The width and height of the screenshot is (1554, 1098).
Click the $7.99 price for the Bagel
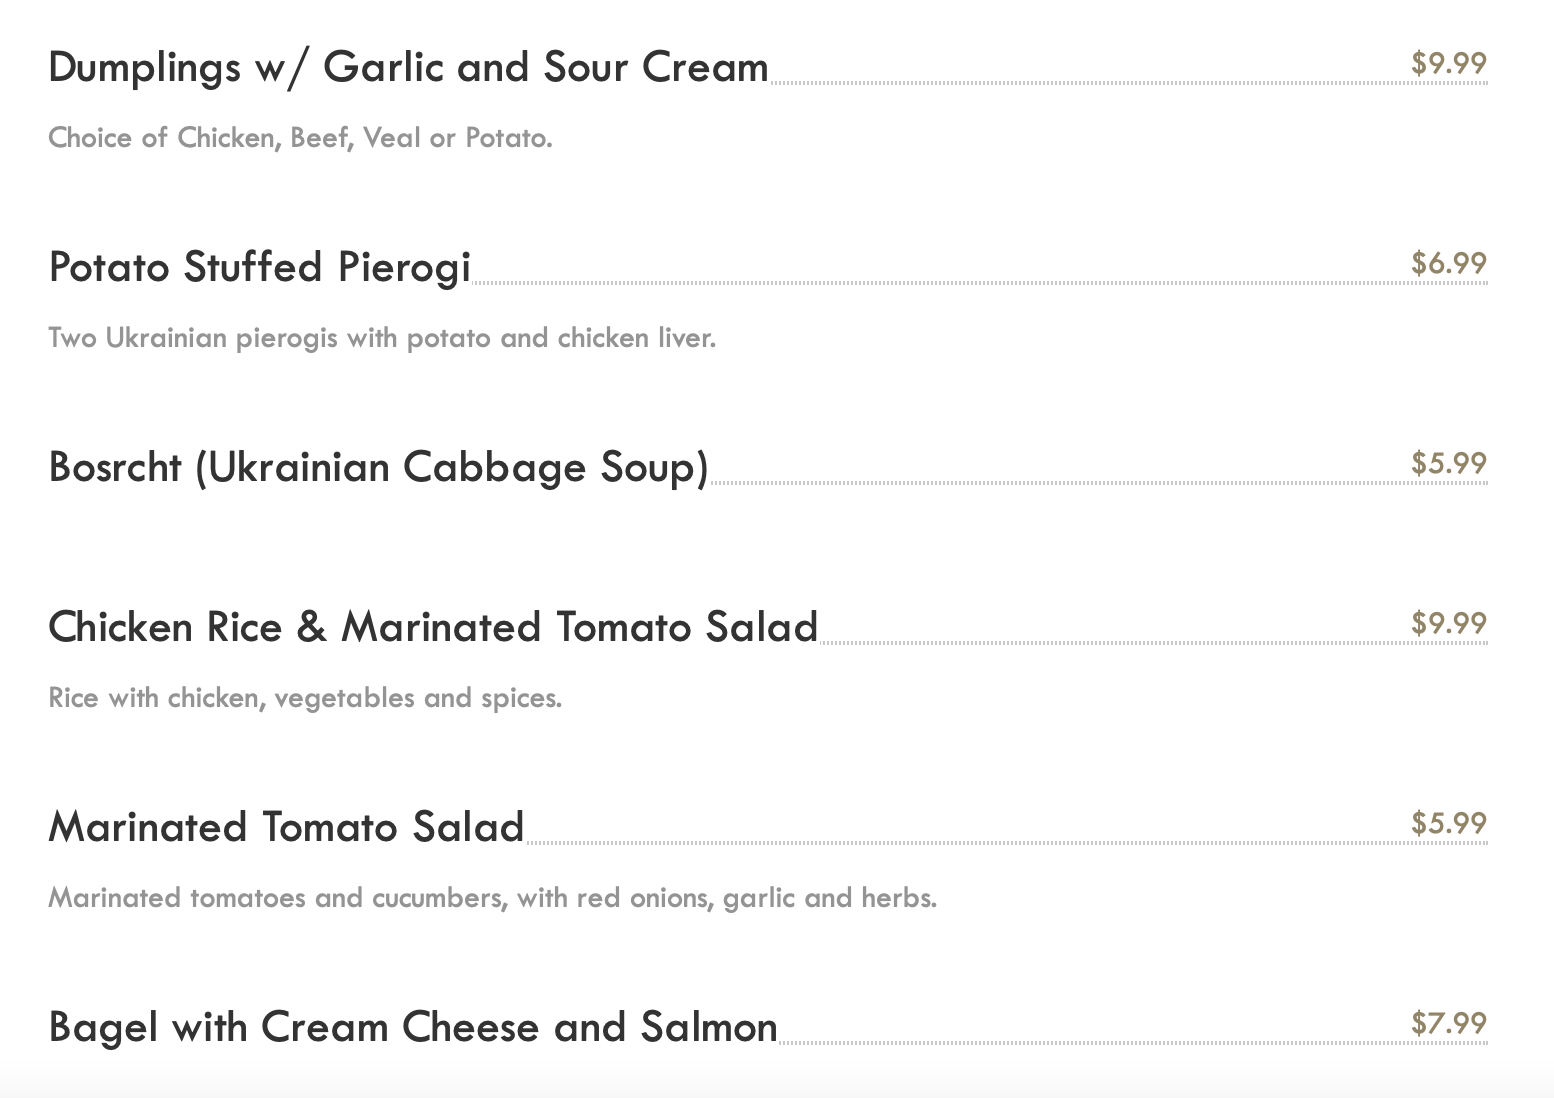click(x=1449, y=1024)
